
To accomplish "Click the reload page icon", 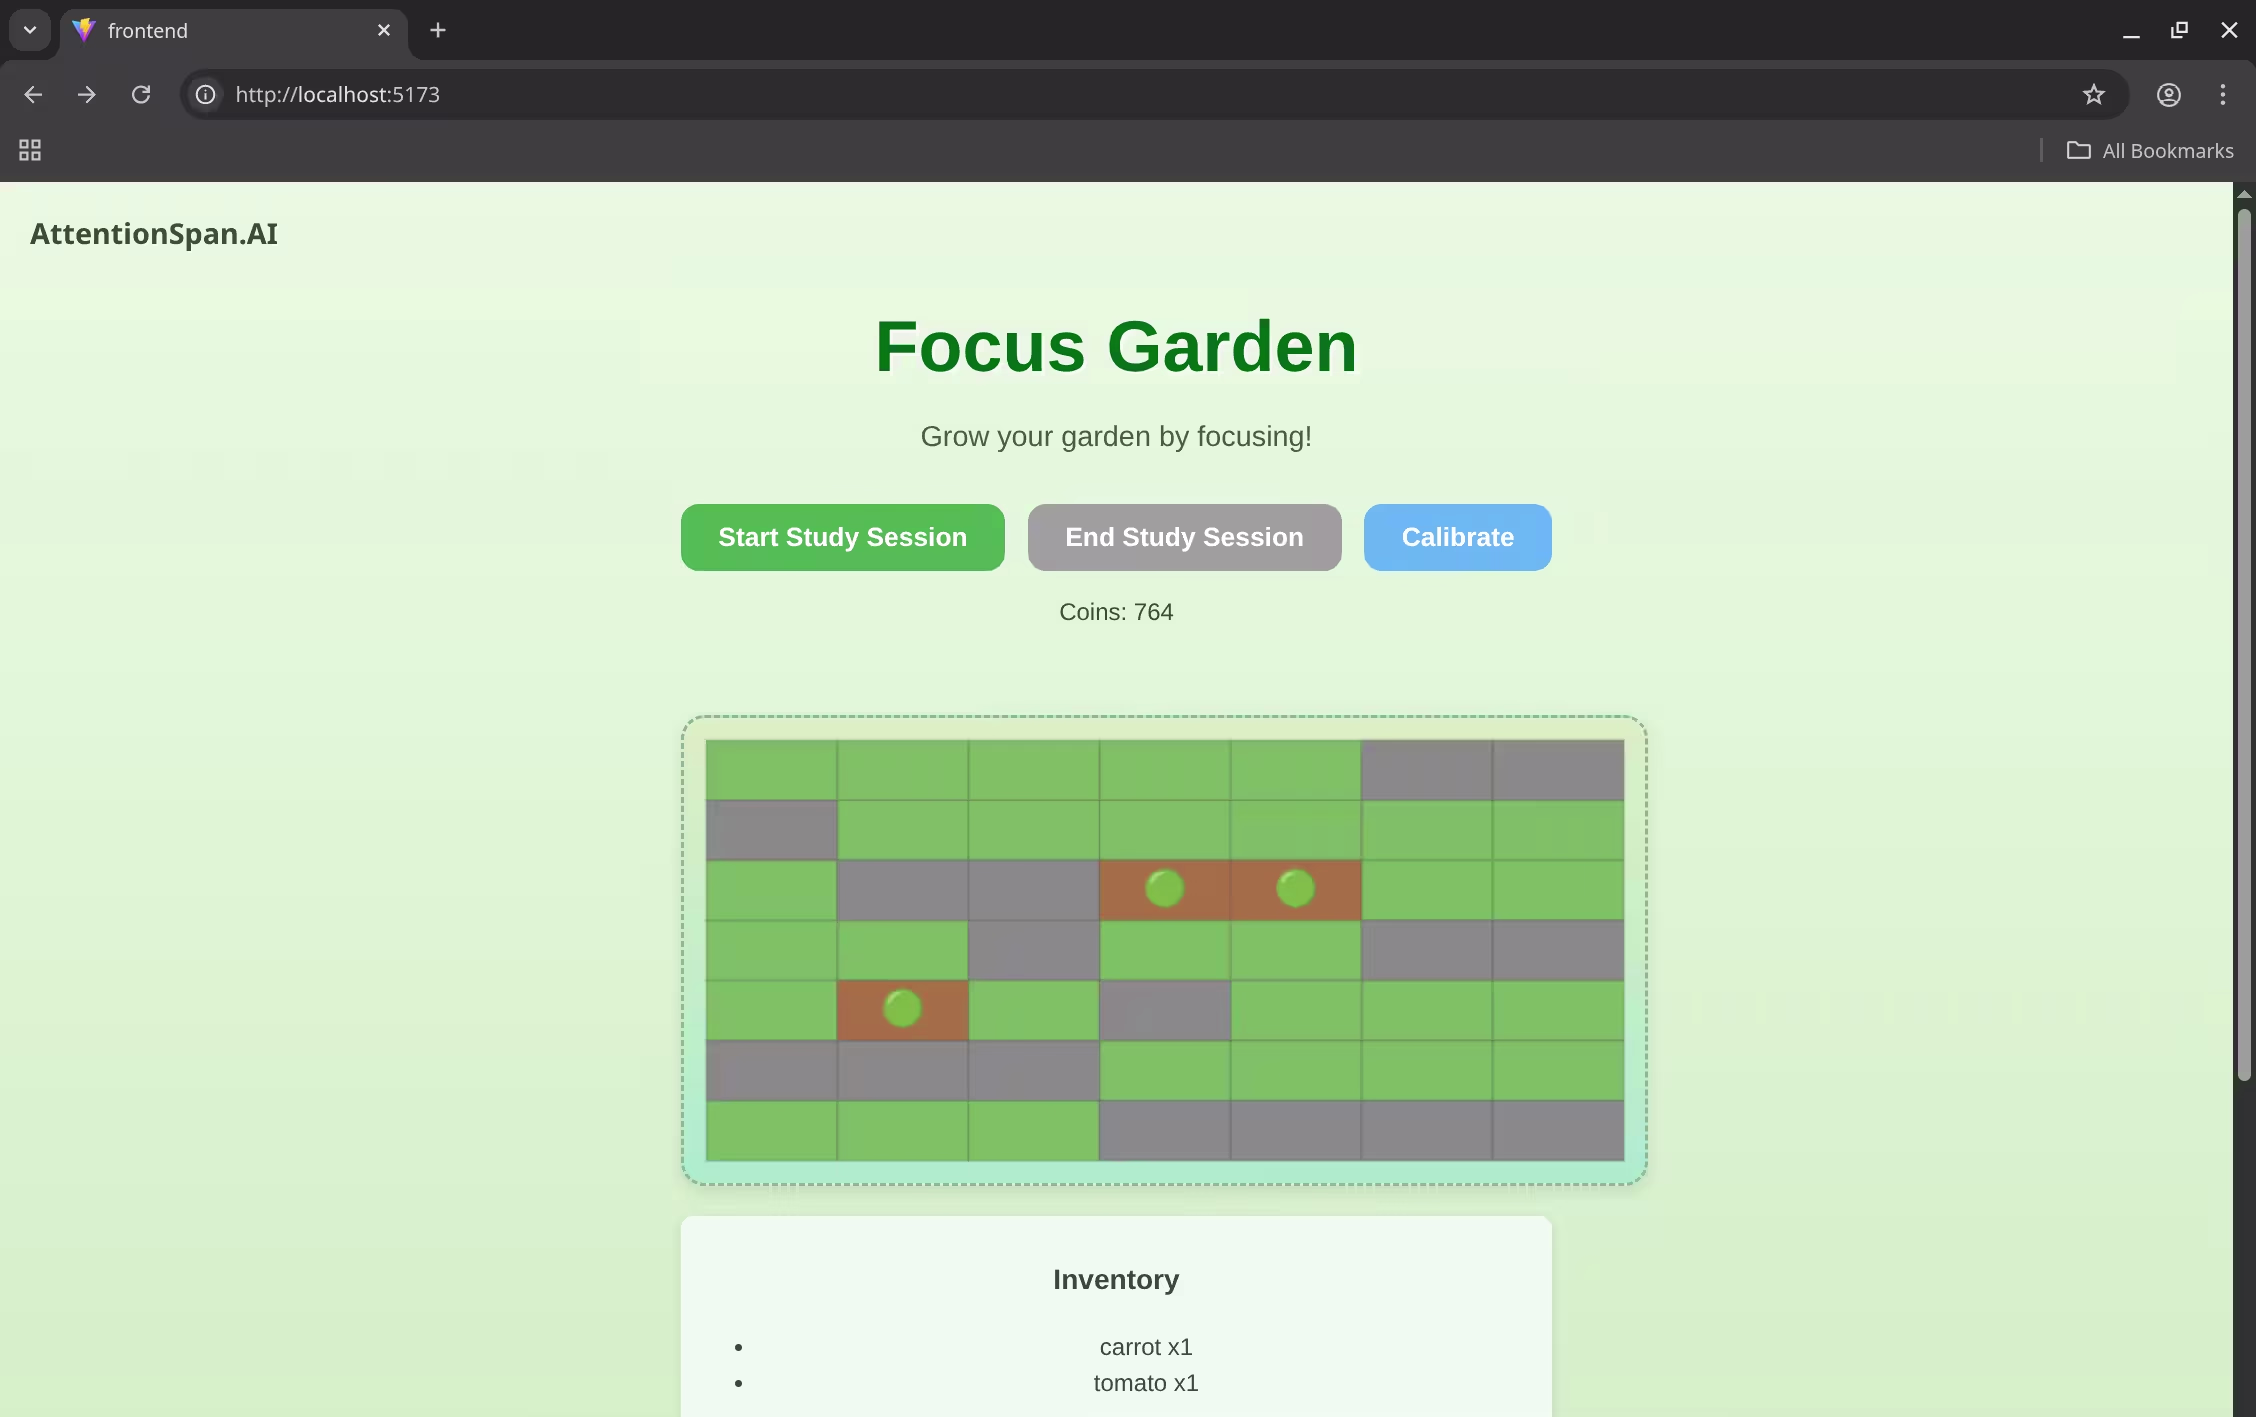I will point(140,94).
